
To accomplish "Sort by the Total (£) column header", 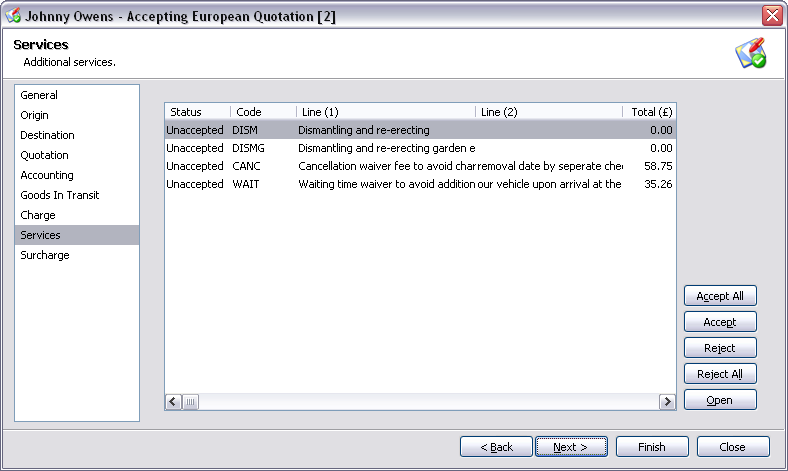I will click(x=650, y=112).
